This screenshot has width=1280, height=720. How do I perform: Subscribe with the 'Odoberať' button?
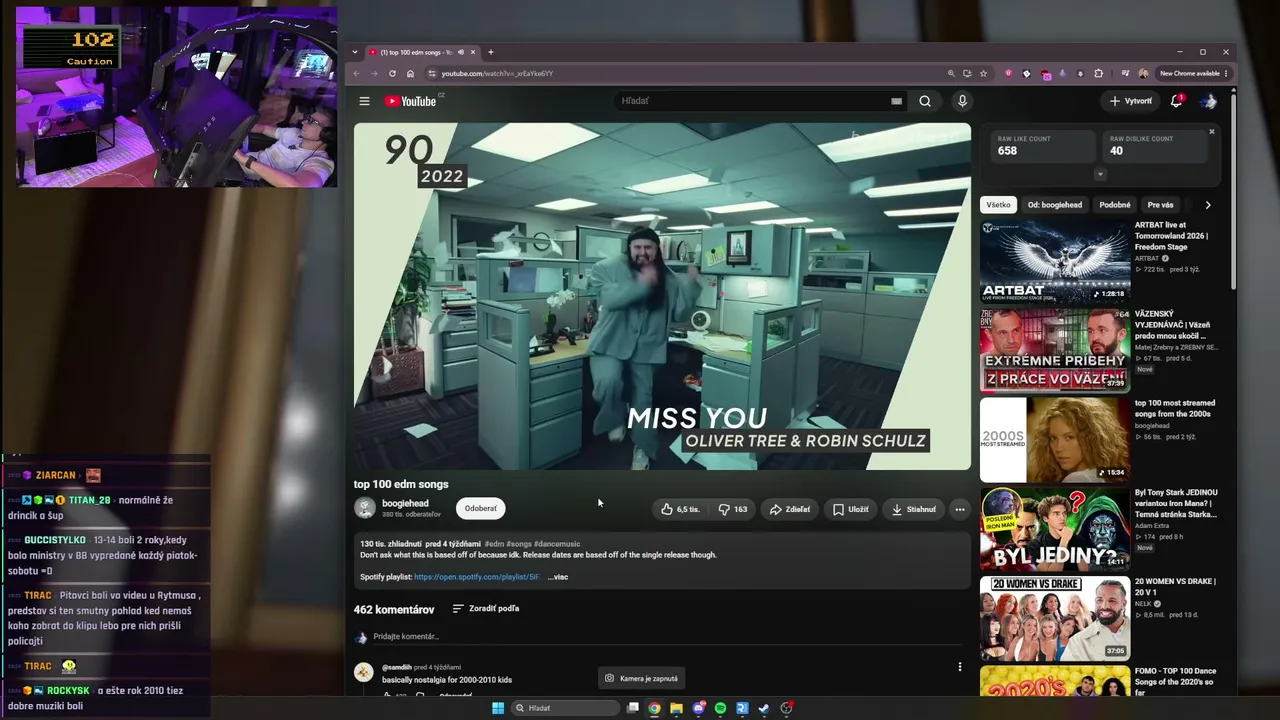(481, 508)
